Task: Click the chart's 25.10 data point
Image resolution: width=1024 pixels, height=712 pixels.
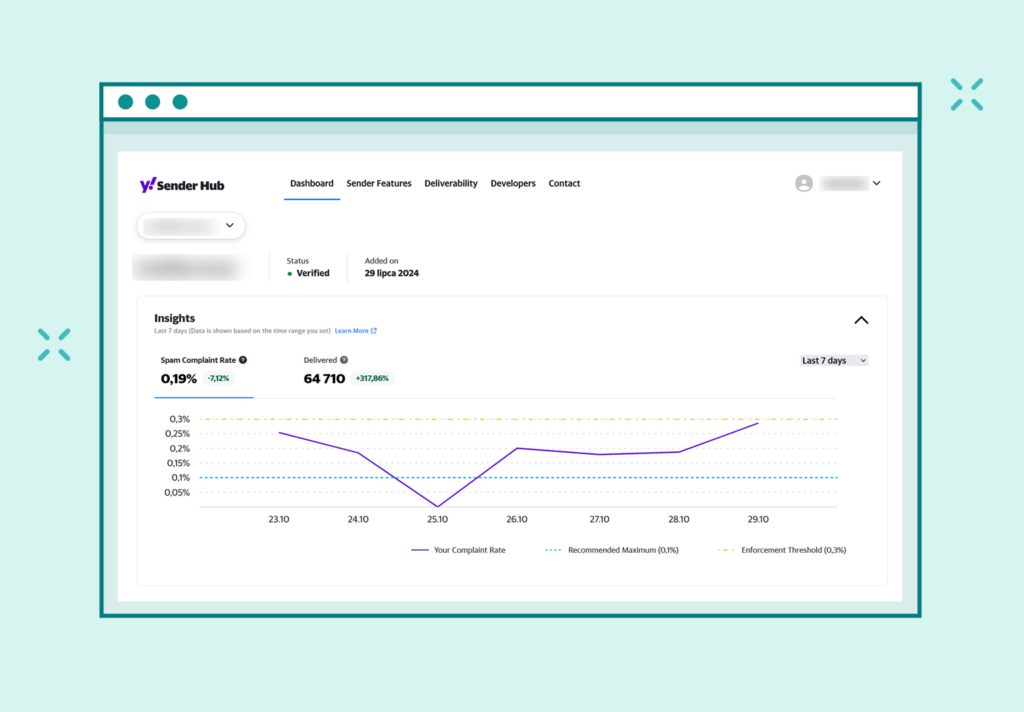Action: tap(437, 505)
